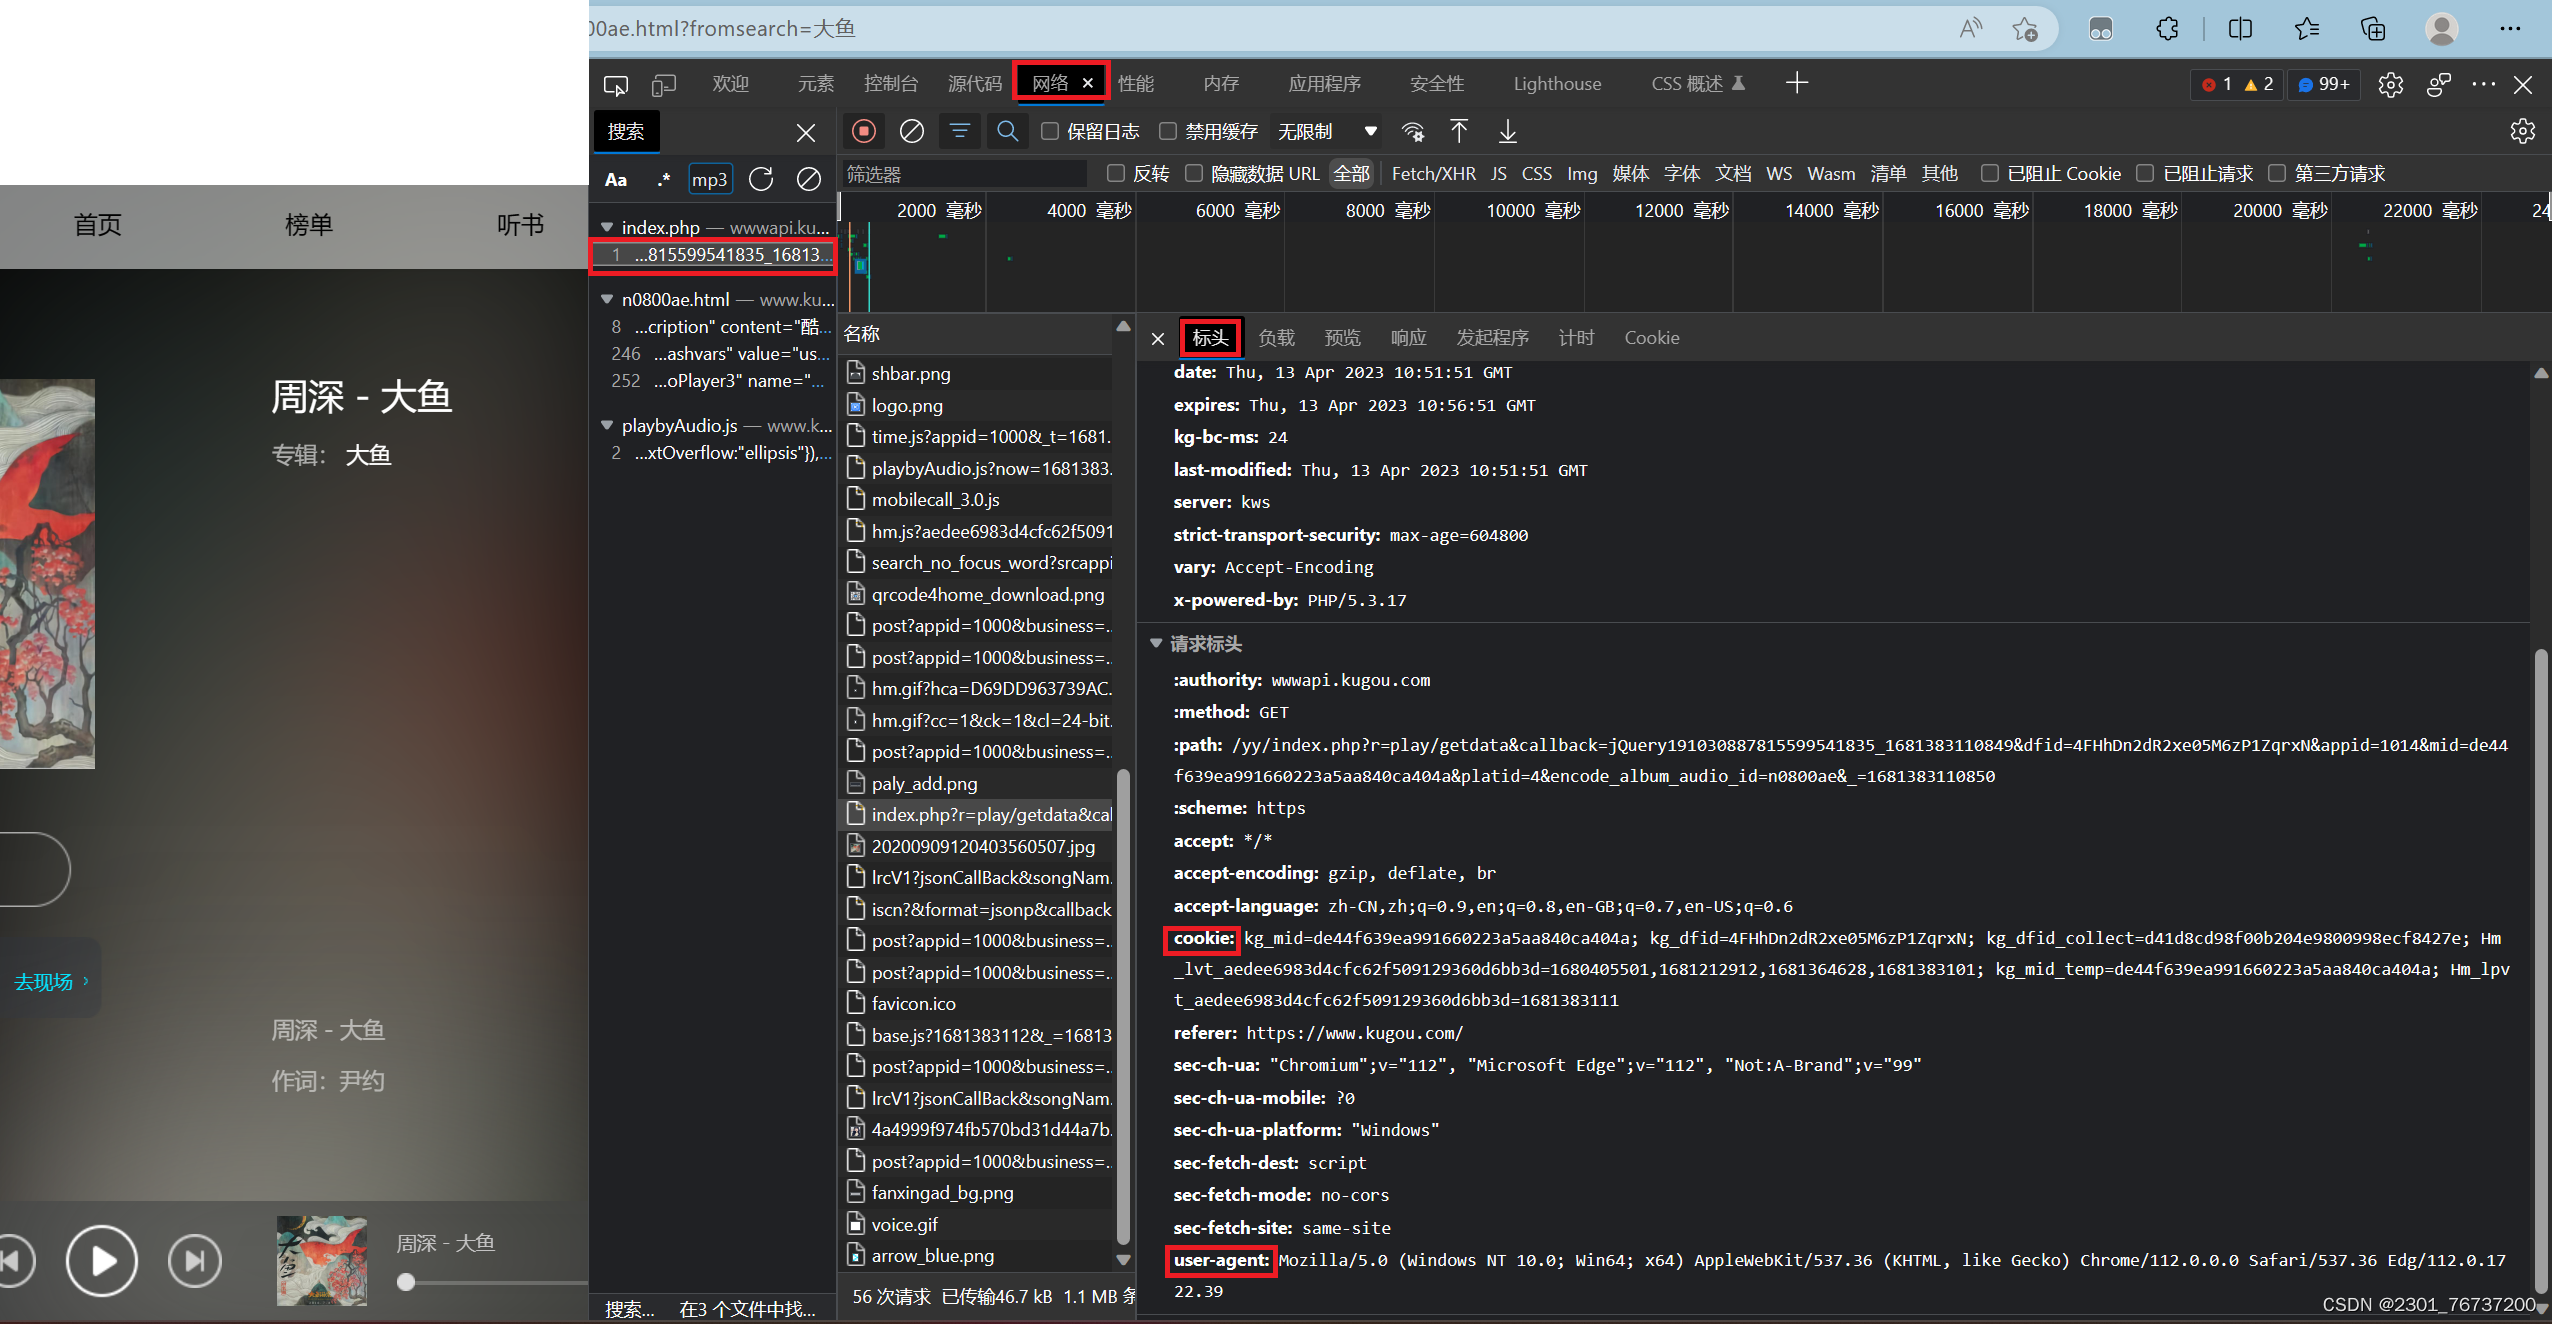Image resolution: width=2552 pixels, height=1324 pixels.
Task: Filter requests by Fetch/XHR
Action: [1433, 173]
